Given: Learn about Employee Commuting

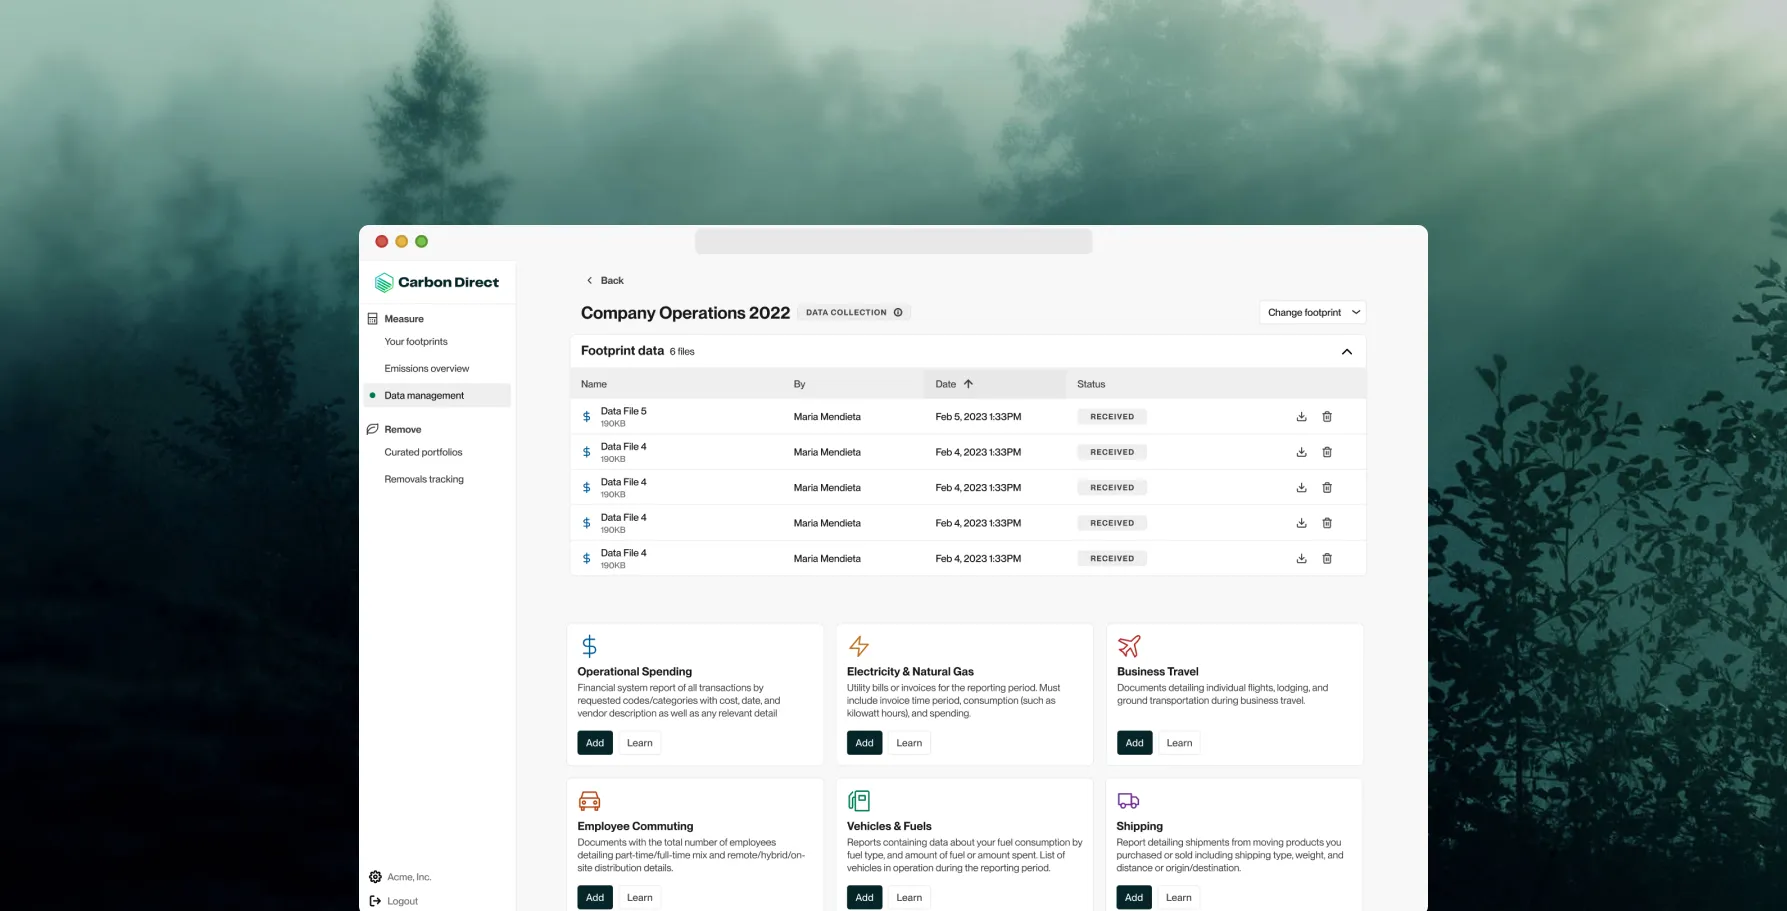Looking at the screenshot, I should pos(640,898).
